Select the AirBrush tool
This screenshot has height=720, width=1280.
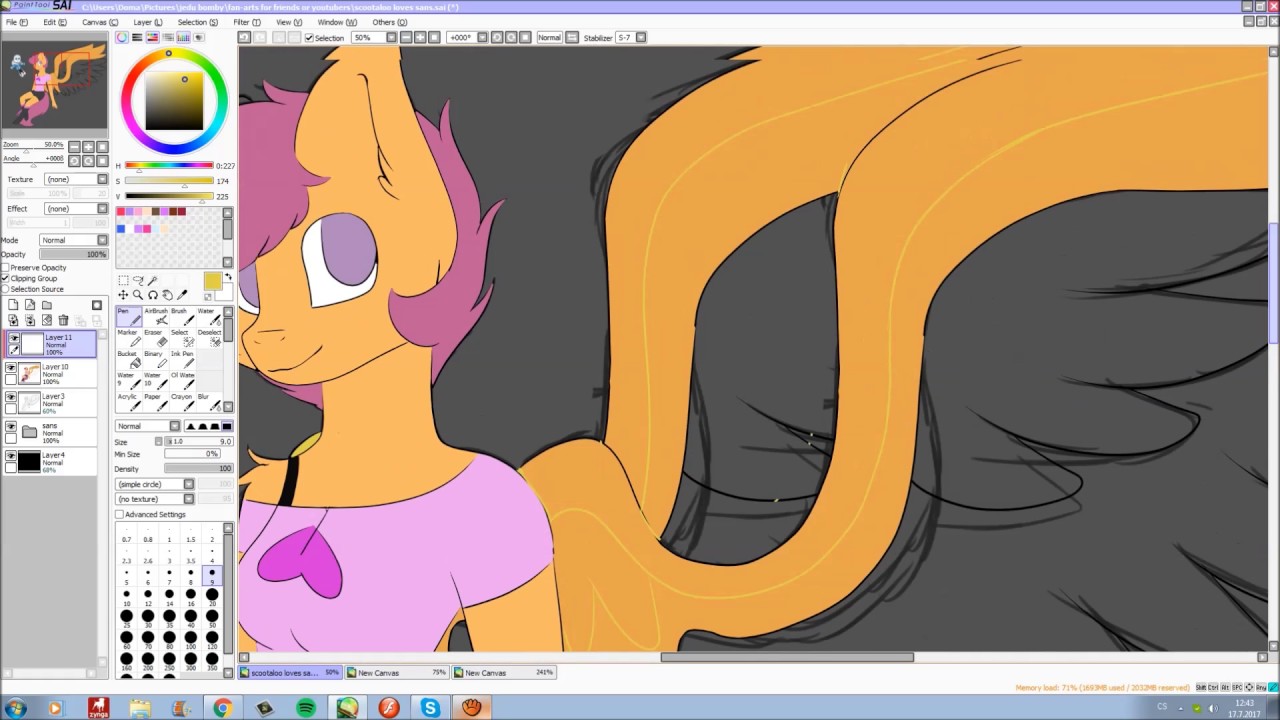155,316
